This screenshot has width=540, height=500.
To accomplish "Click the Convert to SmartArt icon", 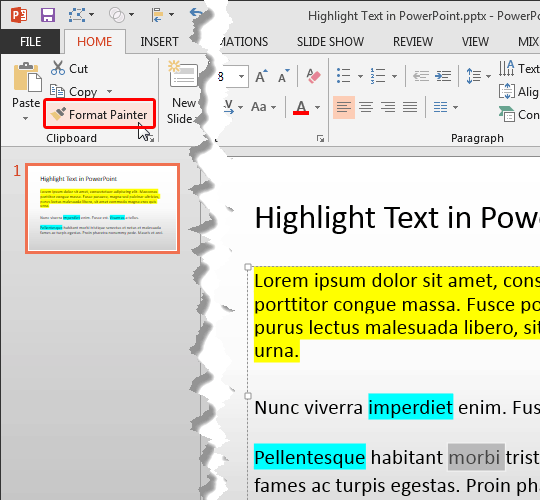I will click(x=507, y=114).
